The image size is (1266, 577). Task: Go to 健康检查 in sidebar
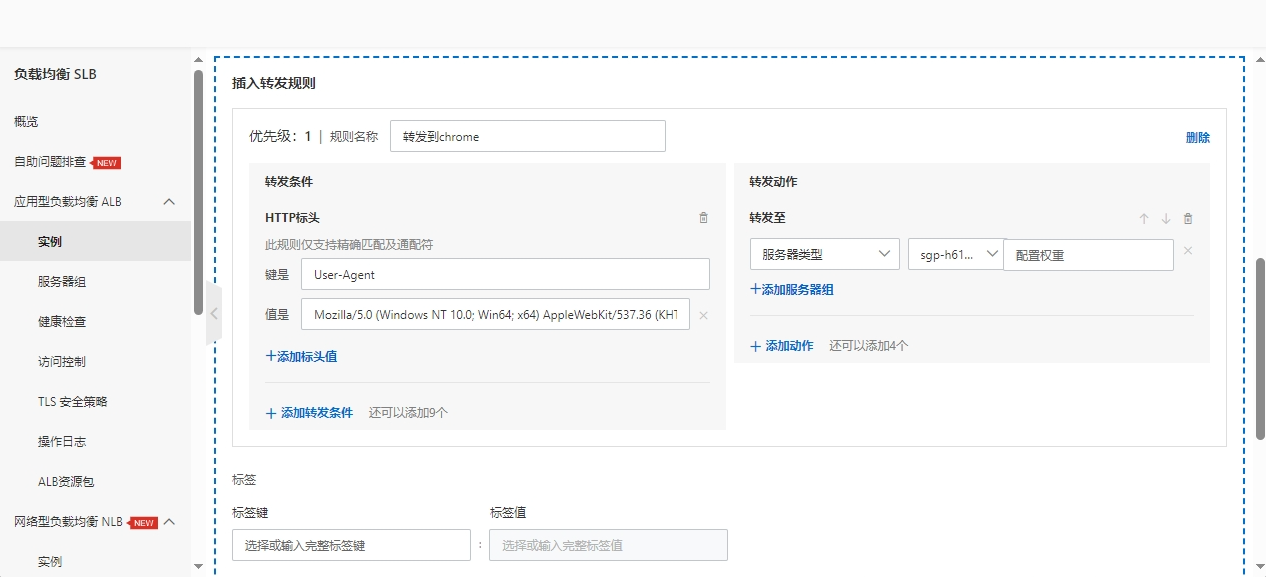point(62,322)
